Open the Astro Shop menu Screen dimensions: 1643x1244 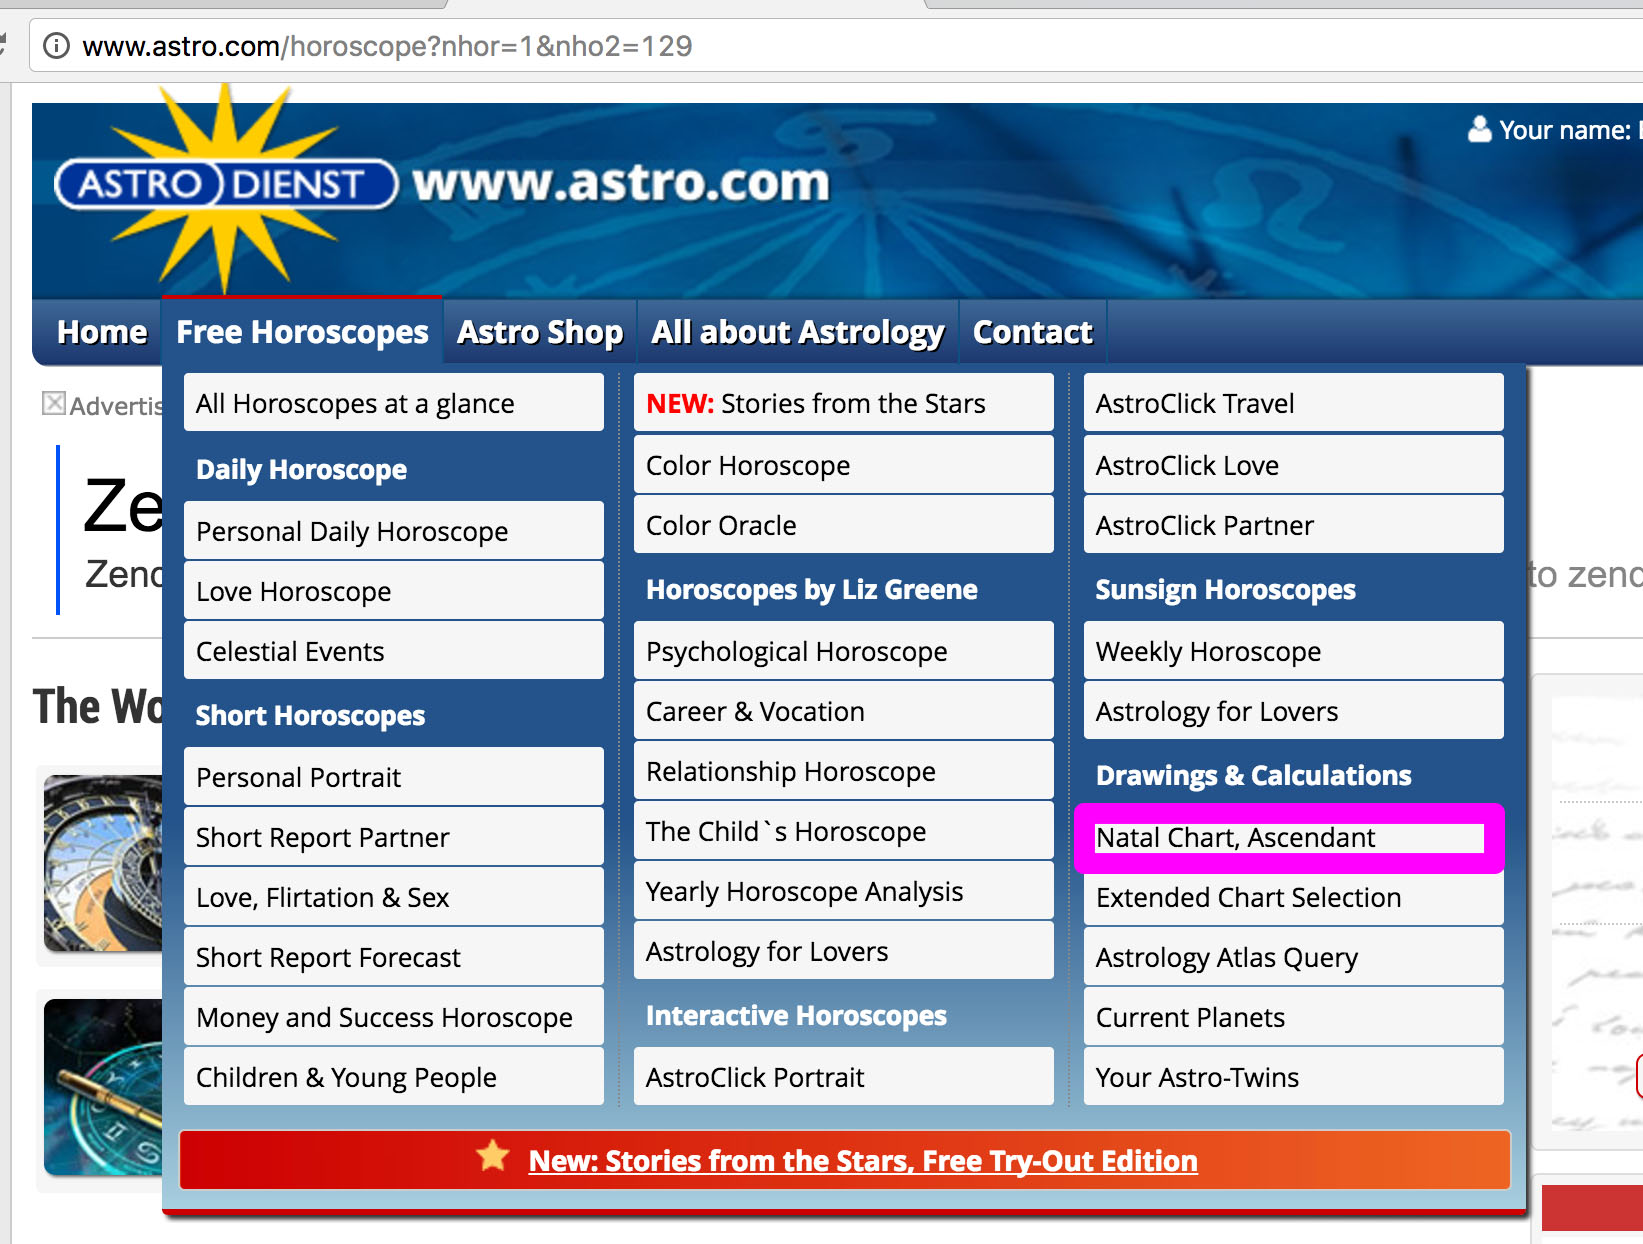[x=540, y=332]
